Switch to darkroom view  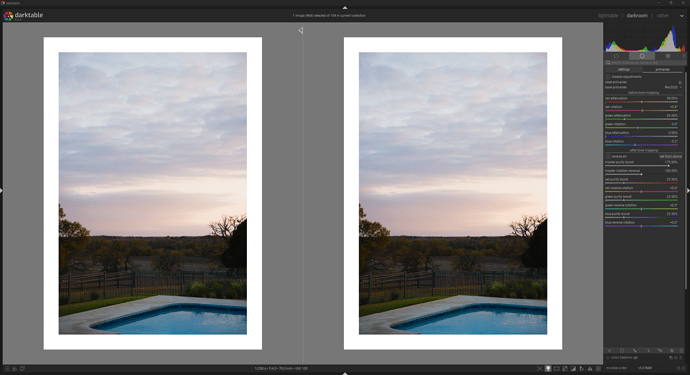click(637, 15)
